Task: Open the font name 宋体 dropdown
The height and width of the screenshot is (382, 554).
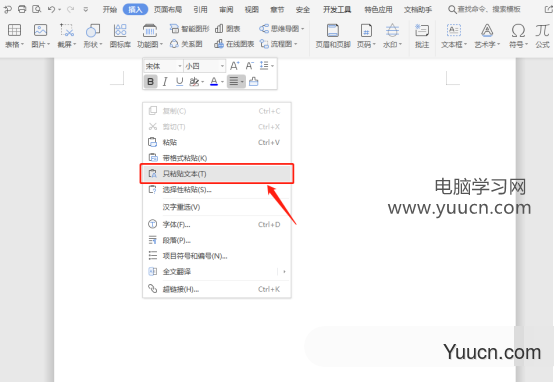Action: (x=179, y=66)
